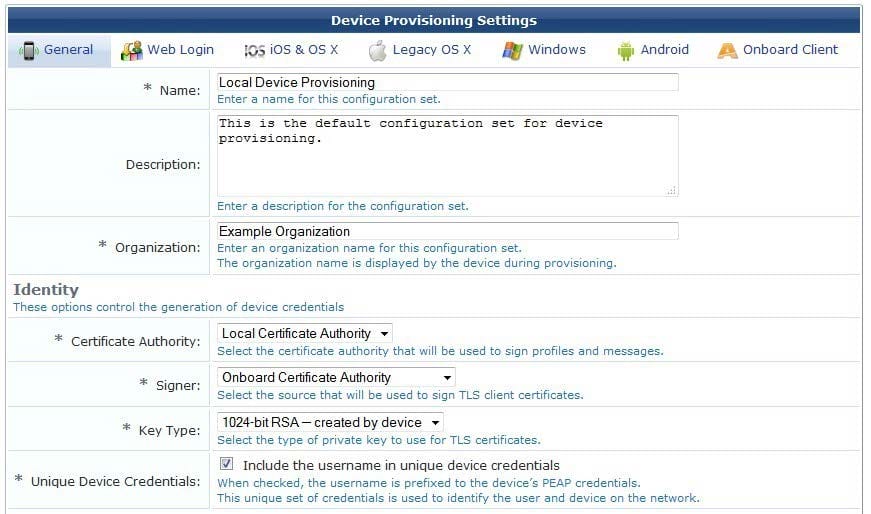
Task: Click the iOS logo icon
Action: point(254,51)
